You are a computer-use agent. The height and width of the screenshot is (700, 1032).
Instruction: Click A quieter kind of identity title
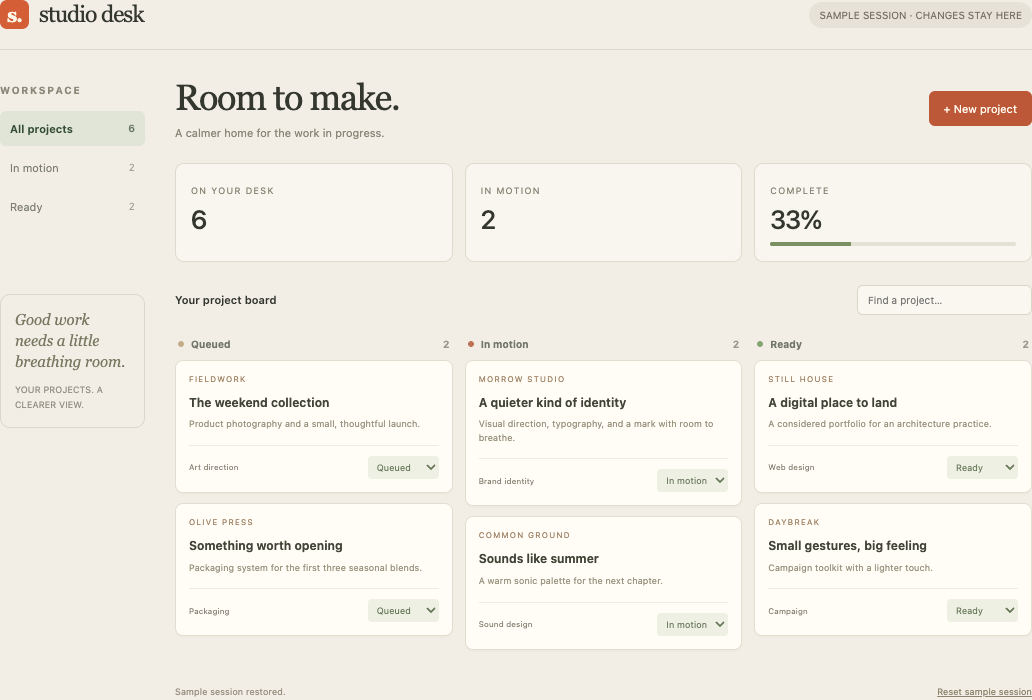pos(552,403)
